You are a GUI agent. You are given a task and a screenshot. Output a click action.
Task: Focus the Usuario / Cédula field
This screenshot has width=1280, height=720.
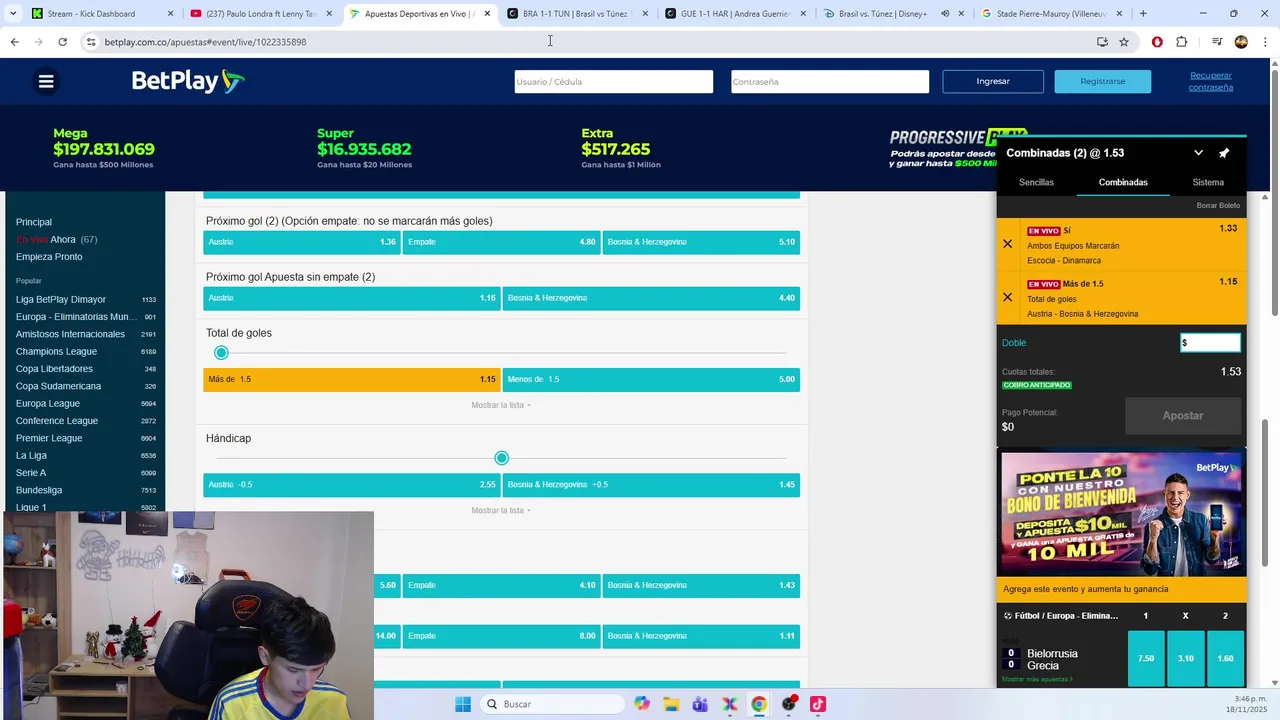tap(613, 81)
